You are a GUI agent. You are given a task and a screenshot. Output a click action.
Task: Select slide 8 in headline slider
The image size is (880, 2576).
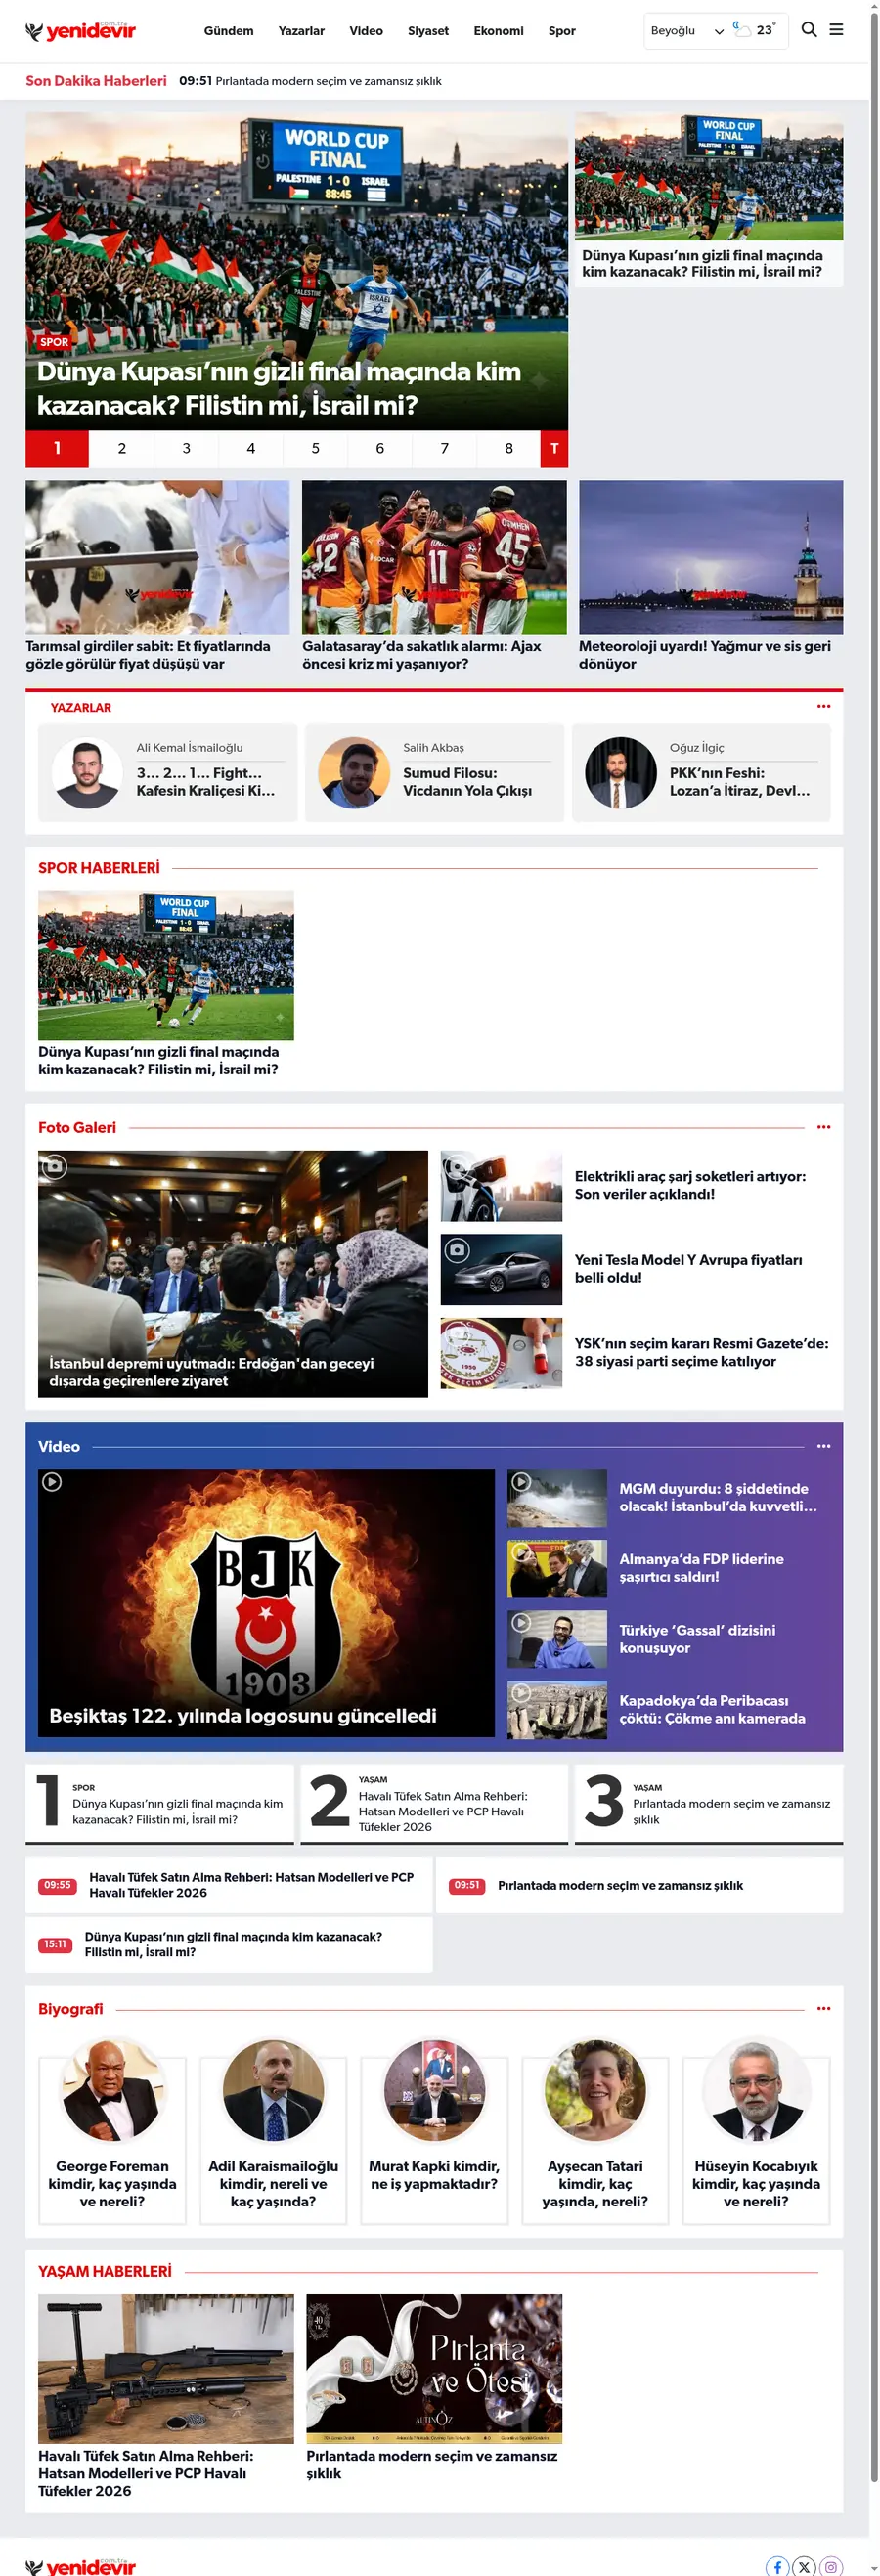point(509,448)
